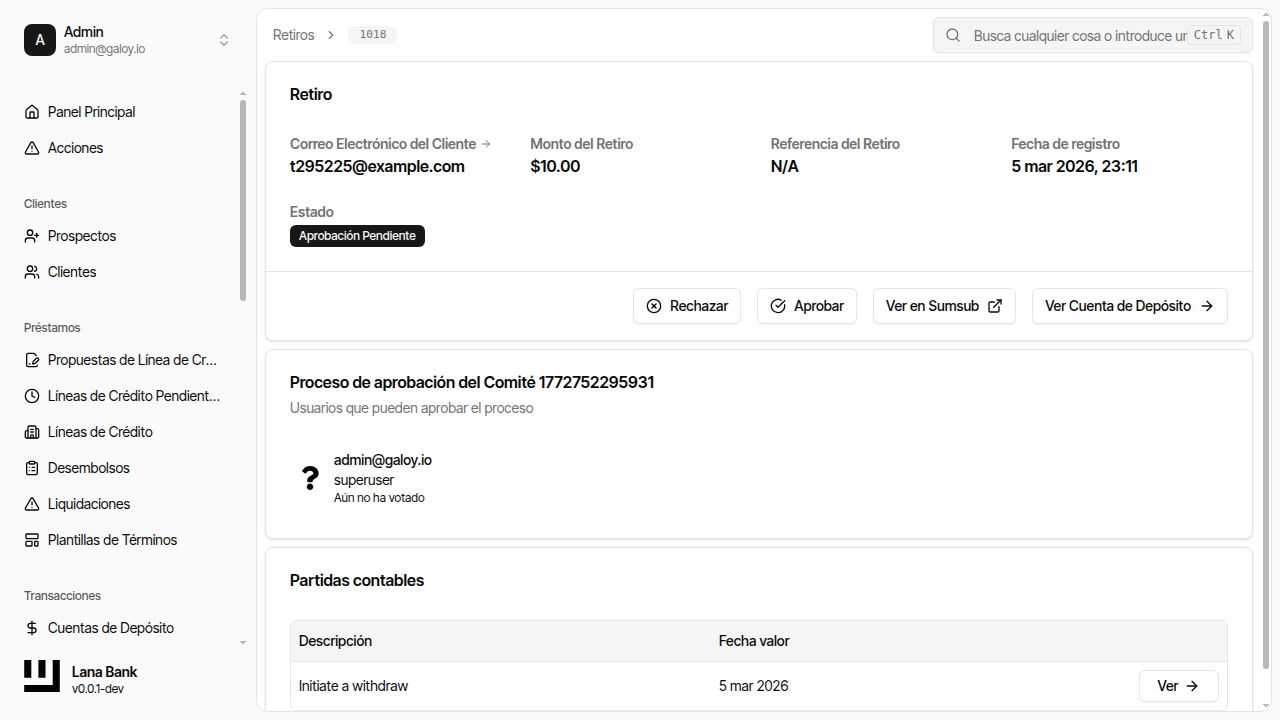Click the Líneas de Crédito building icon

(32, 432)
